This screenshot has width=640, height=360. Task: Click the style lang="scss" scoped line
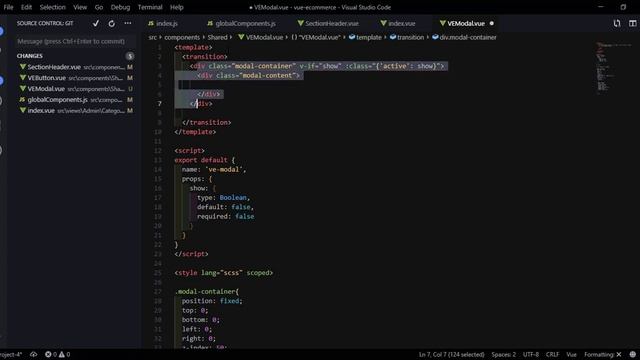coord(224,273)
